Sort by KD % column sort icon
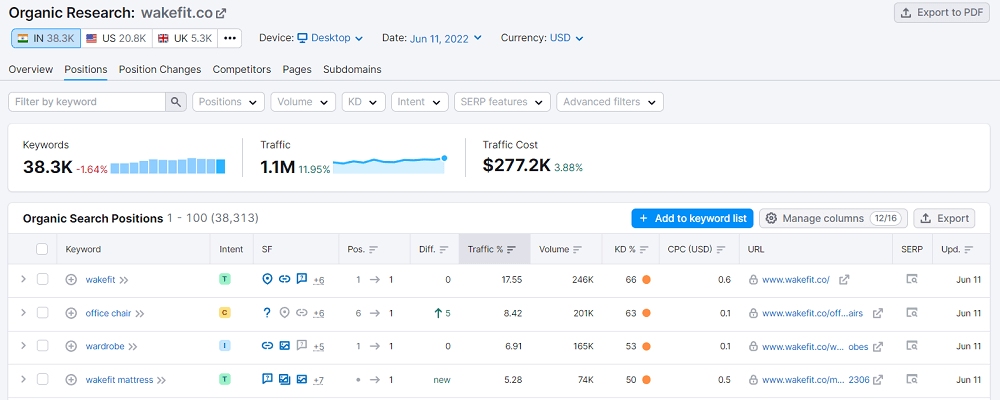Viewport: 1000px width, 400px height. pos(644,249)
